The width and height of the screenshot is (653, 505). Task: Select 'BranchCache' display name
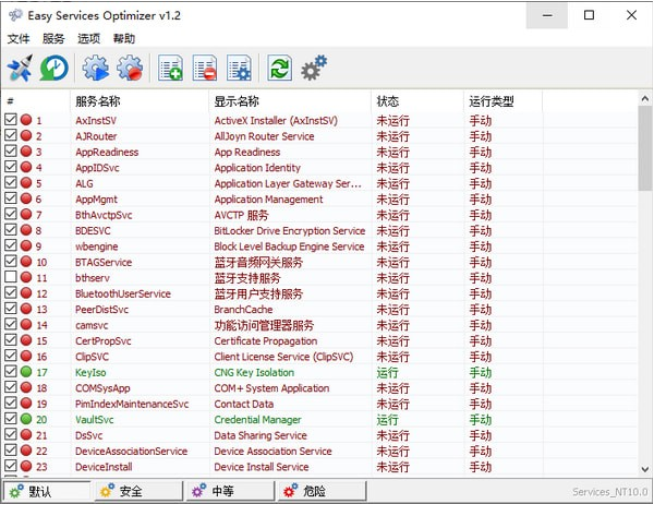(x=243, y=310)
